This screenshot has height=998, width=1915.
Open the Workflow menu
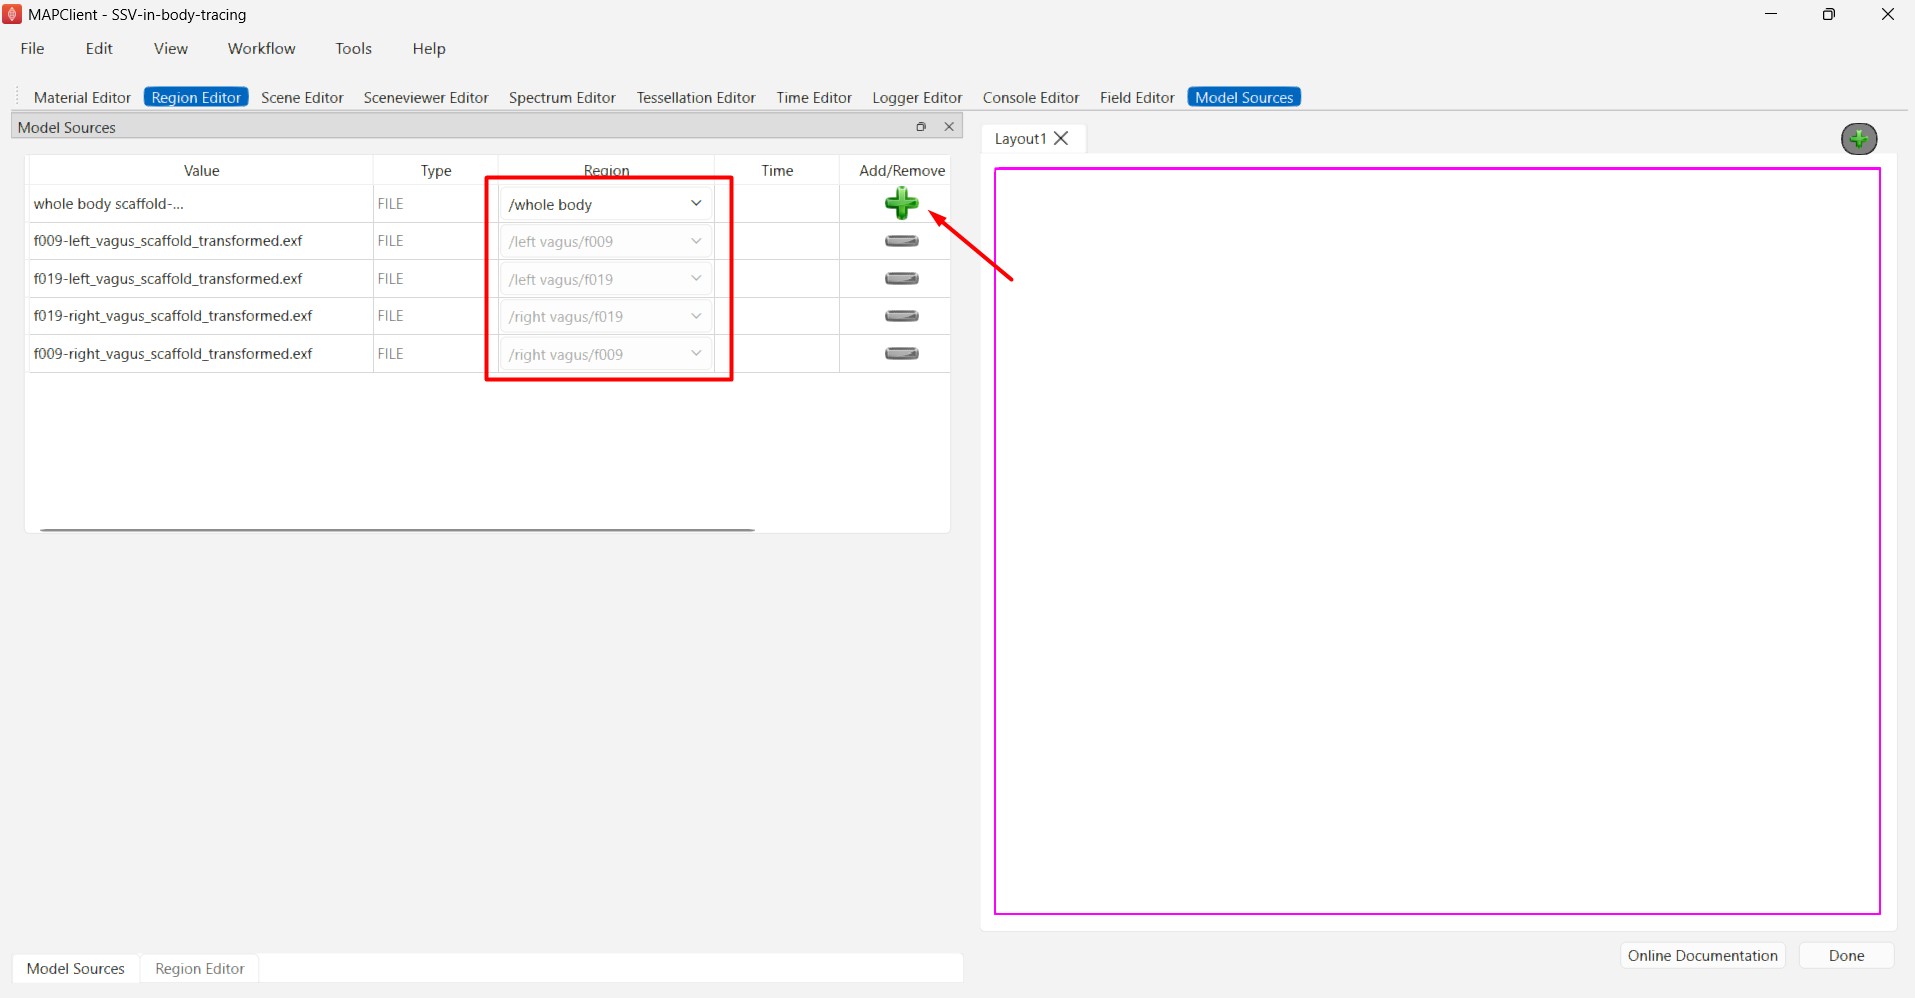click(261, 48)
